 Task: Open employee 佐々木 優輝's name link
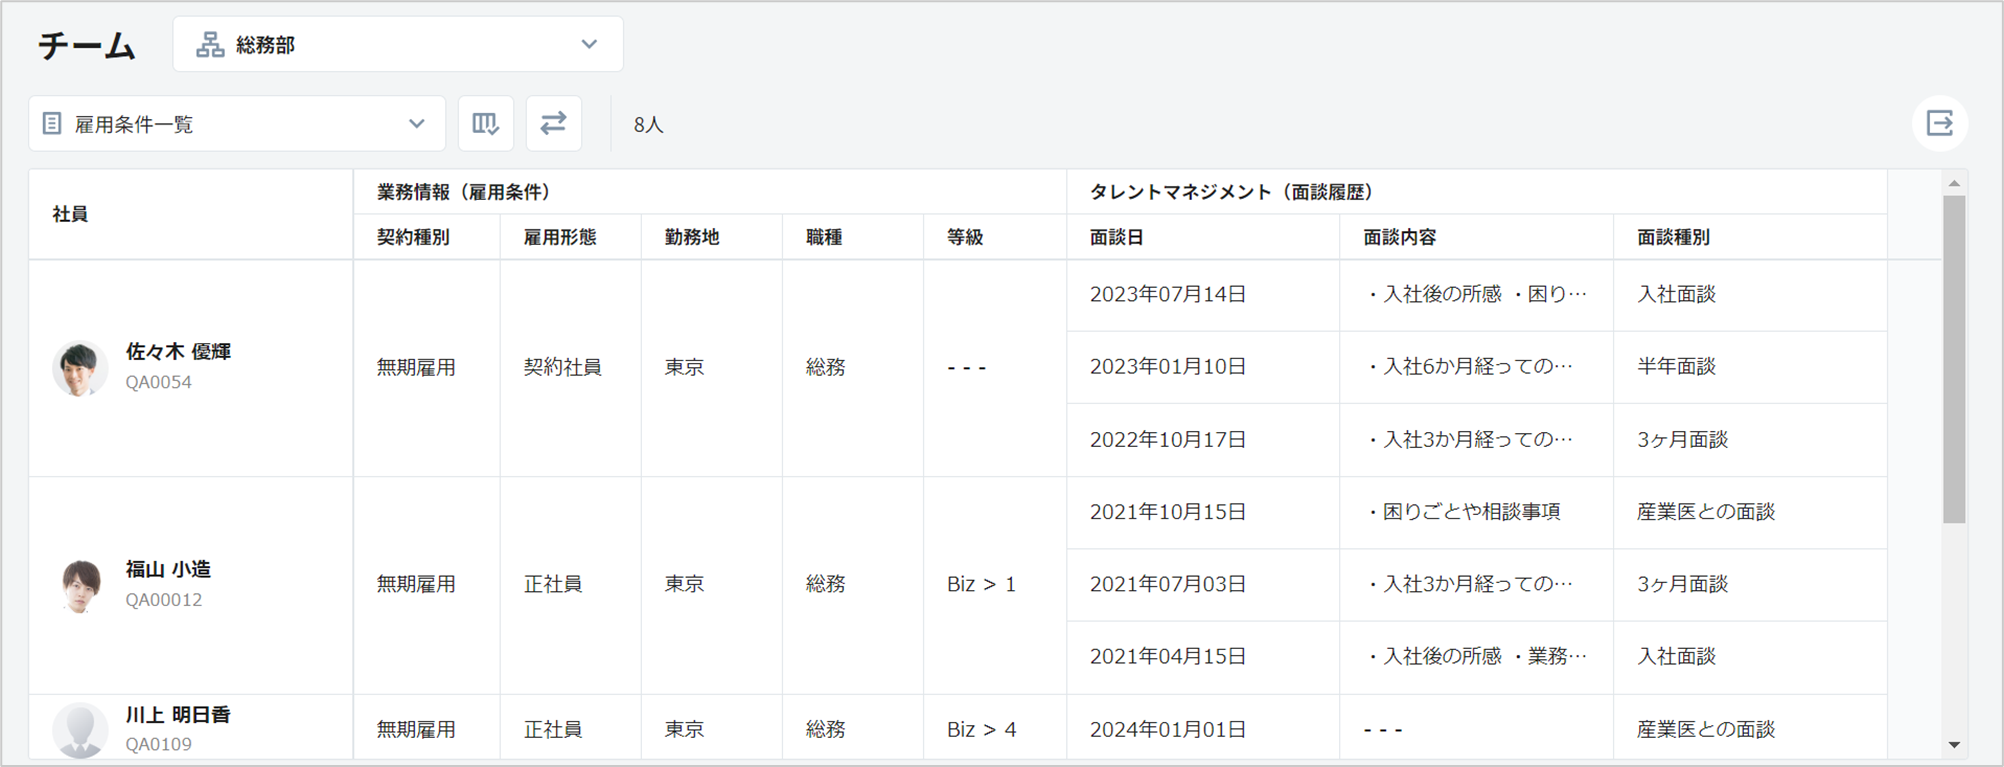pos(178,352)
